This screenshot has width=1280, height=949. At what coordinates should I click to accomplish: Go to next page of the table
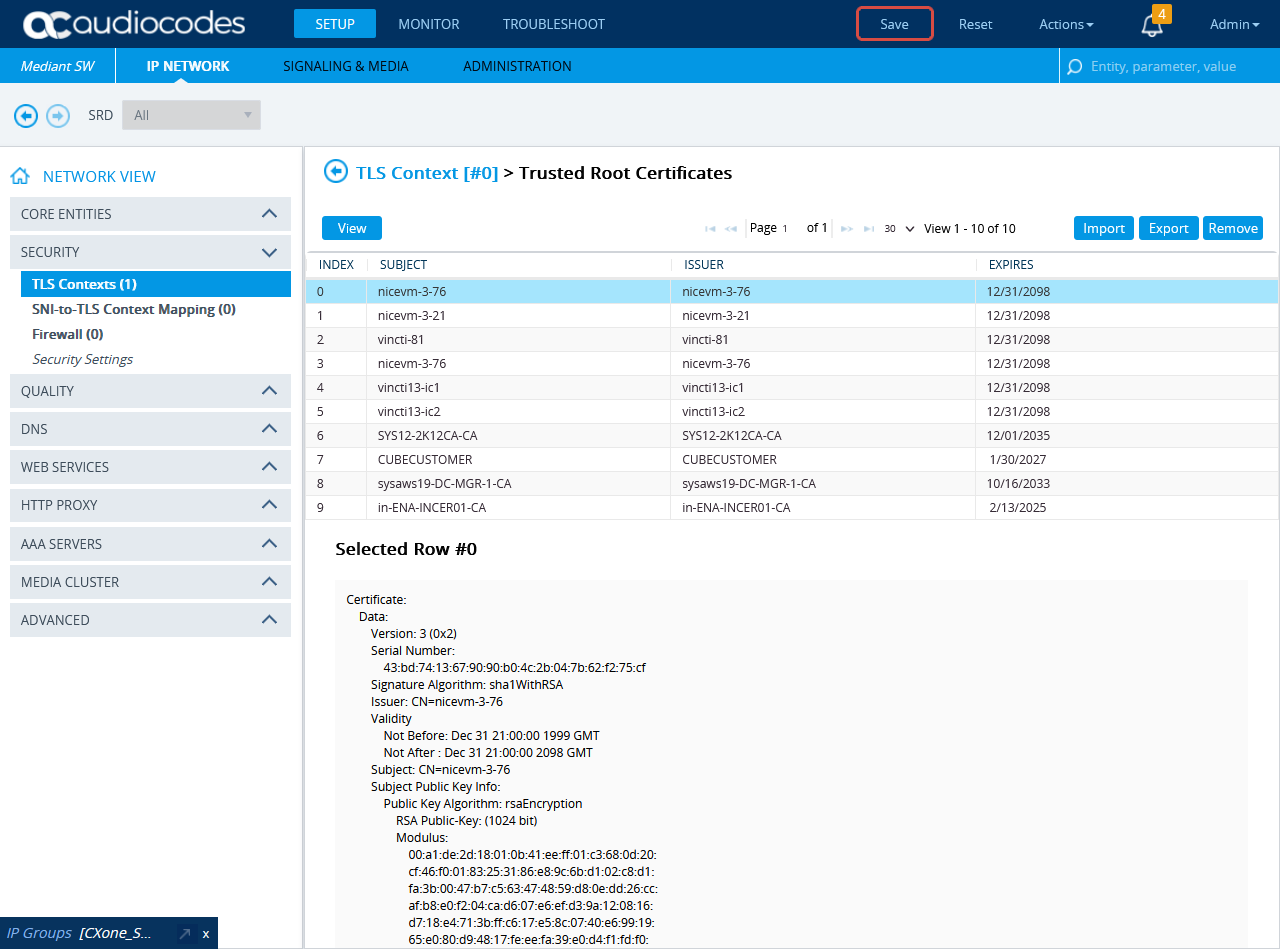click(x=847, y=229)
